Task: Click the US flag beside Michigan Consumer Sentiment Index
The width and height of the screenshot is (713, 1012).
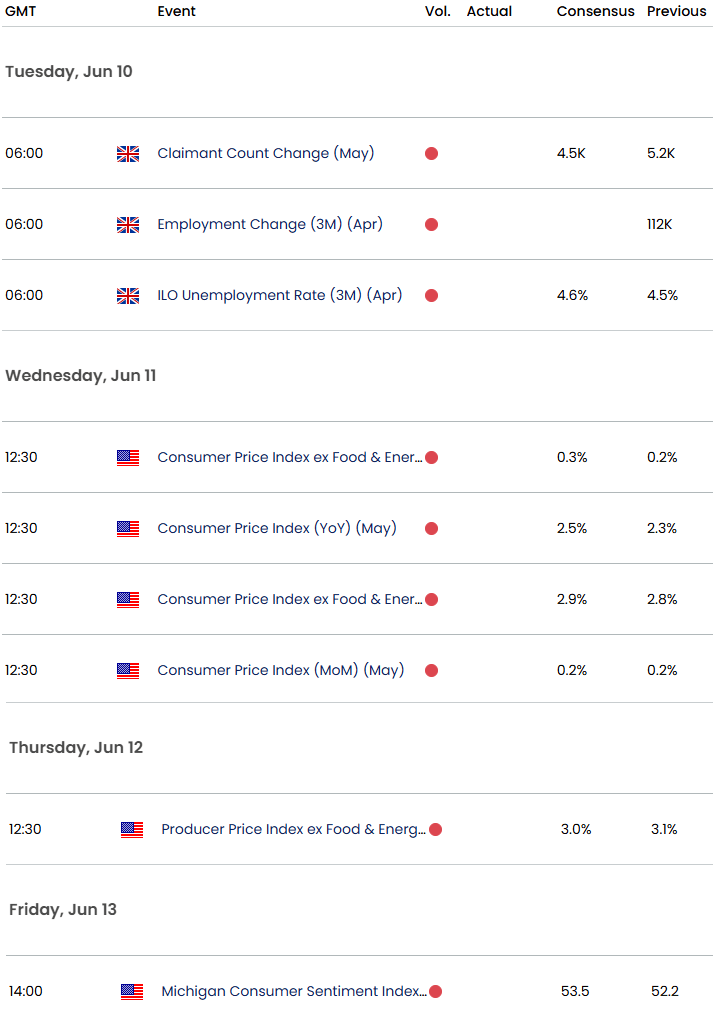Action: (132, 992)
